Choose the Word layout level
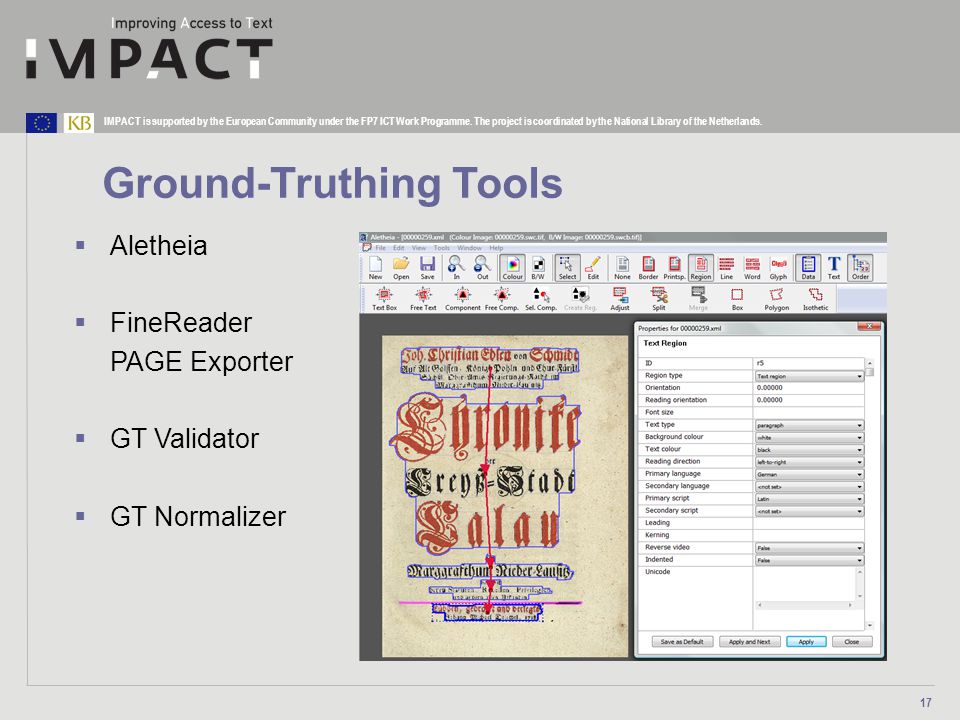 (752, 268)
